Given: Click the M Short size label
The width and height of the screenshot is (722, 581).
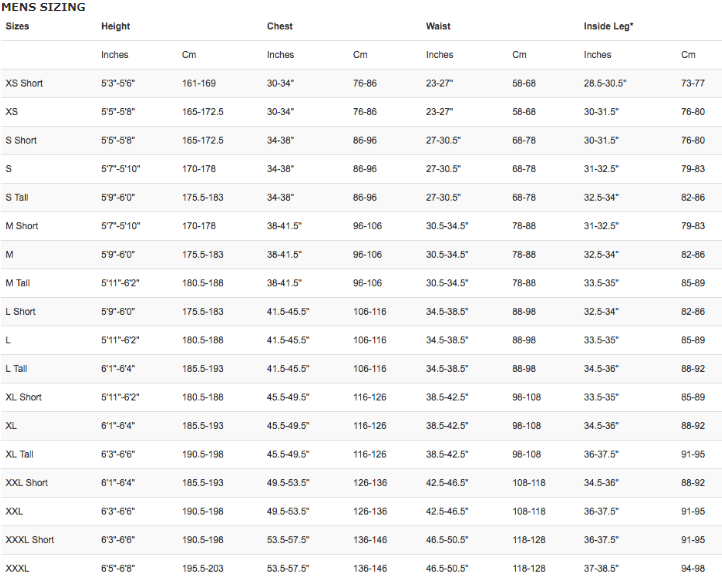Looking at the screenshot, I should tap(22, 226).
